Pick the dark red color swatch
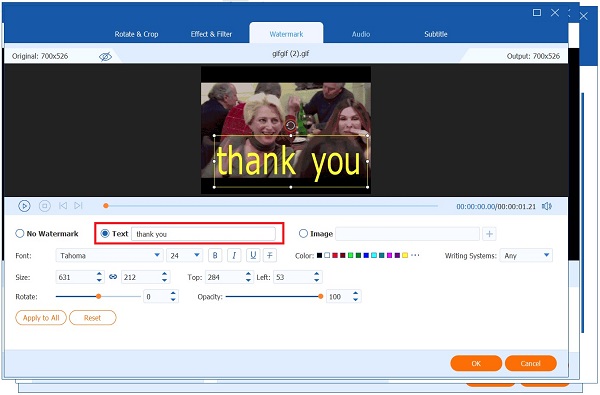The width and height of the screenshot is (600, 395). tap(343, 255)
